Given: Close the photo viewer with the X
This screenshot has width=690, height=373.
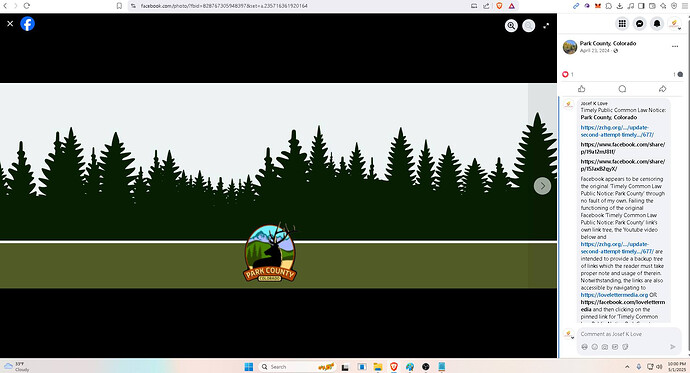Looking at the screenshot, I should (10, 24).
